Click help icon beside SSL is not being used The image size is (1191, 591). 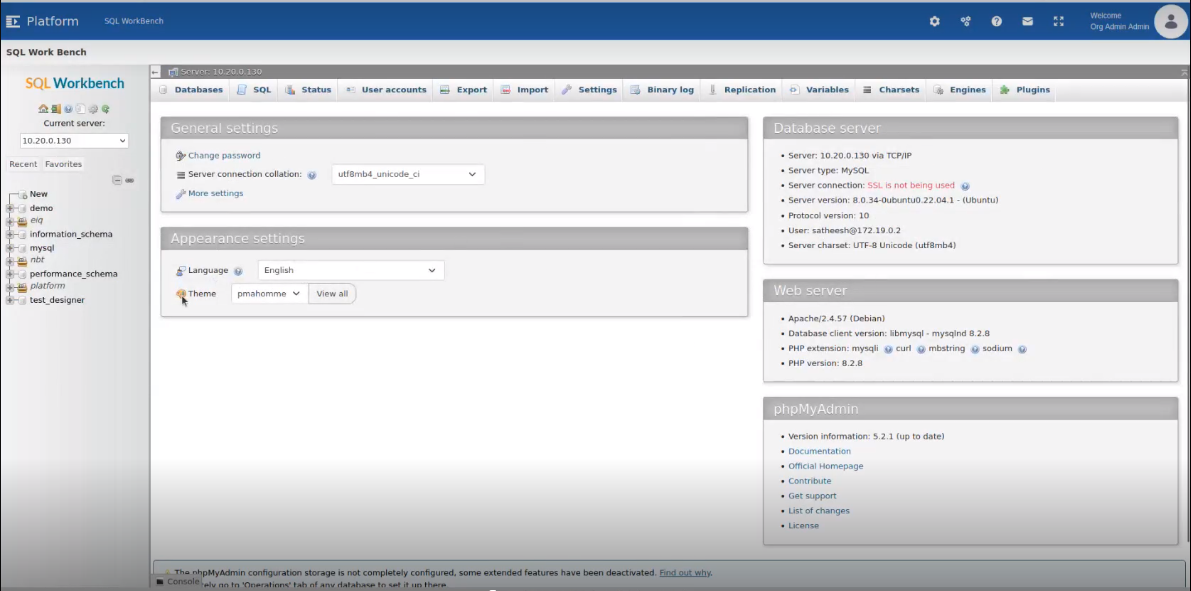coord(965,185)
